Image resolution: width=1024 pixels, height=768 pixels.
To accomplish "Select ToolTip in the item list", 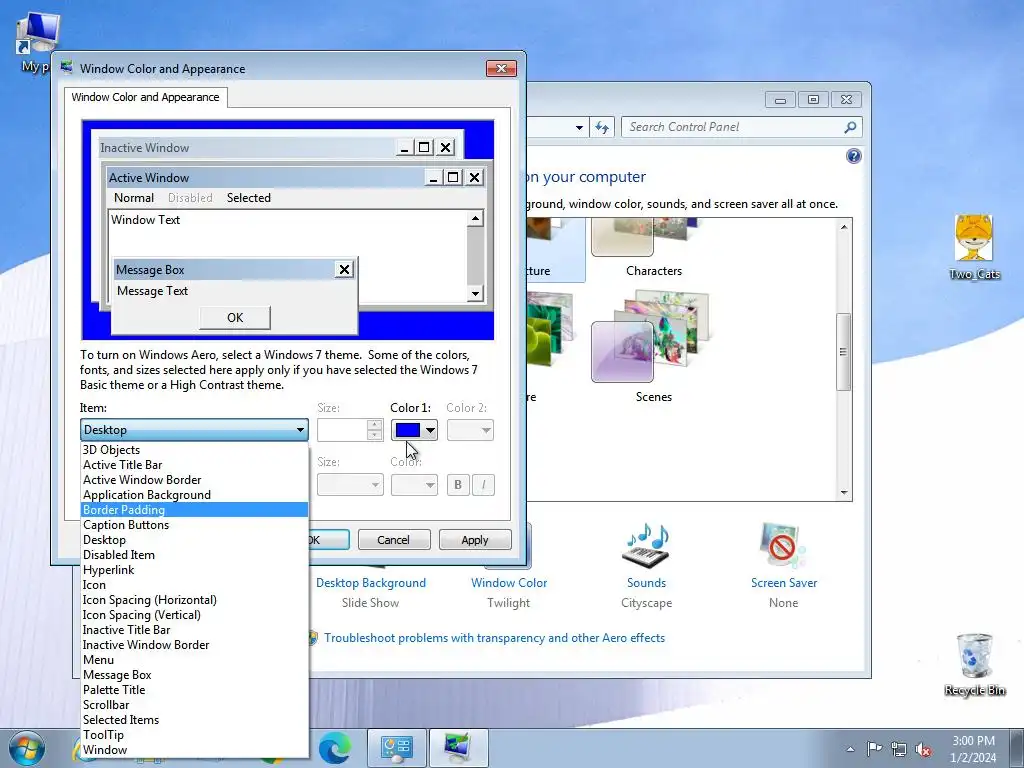I will click(x=194, y=735).
